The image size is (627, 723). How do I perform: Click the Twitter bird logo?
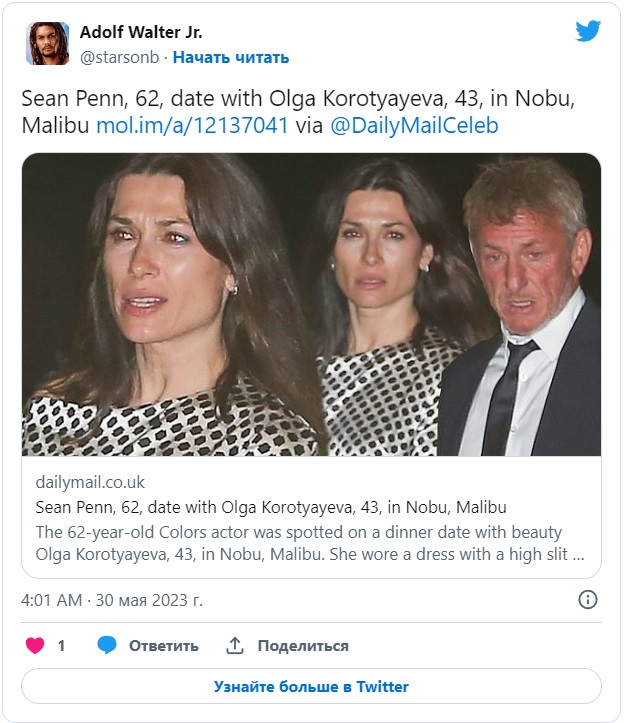(x=588, y=31)
